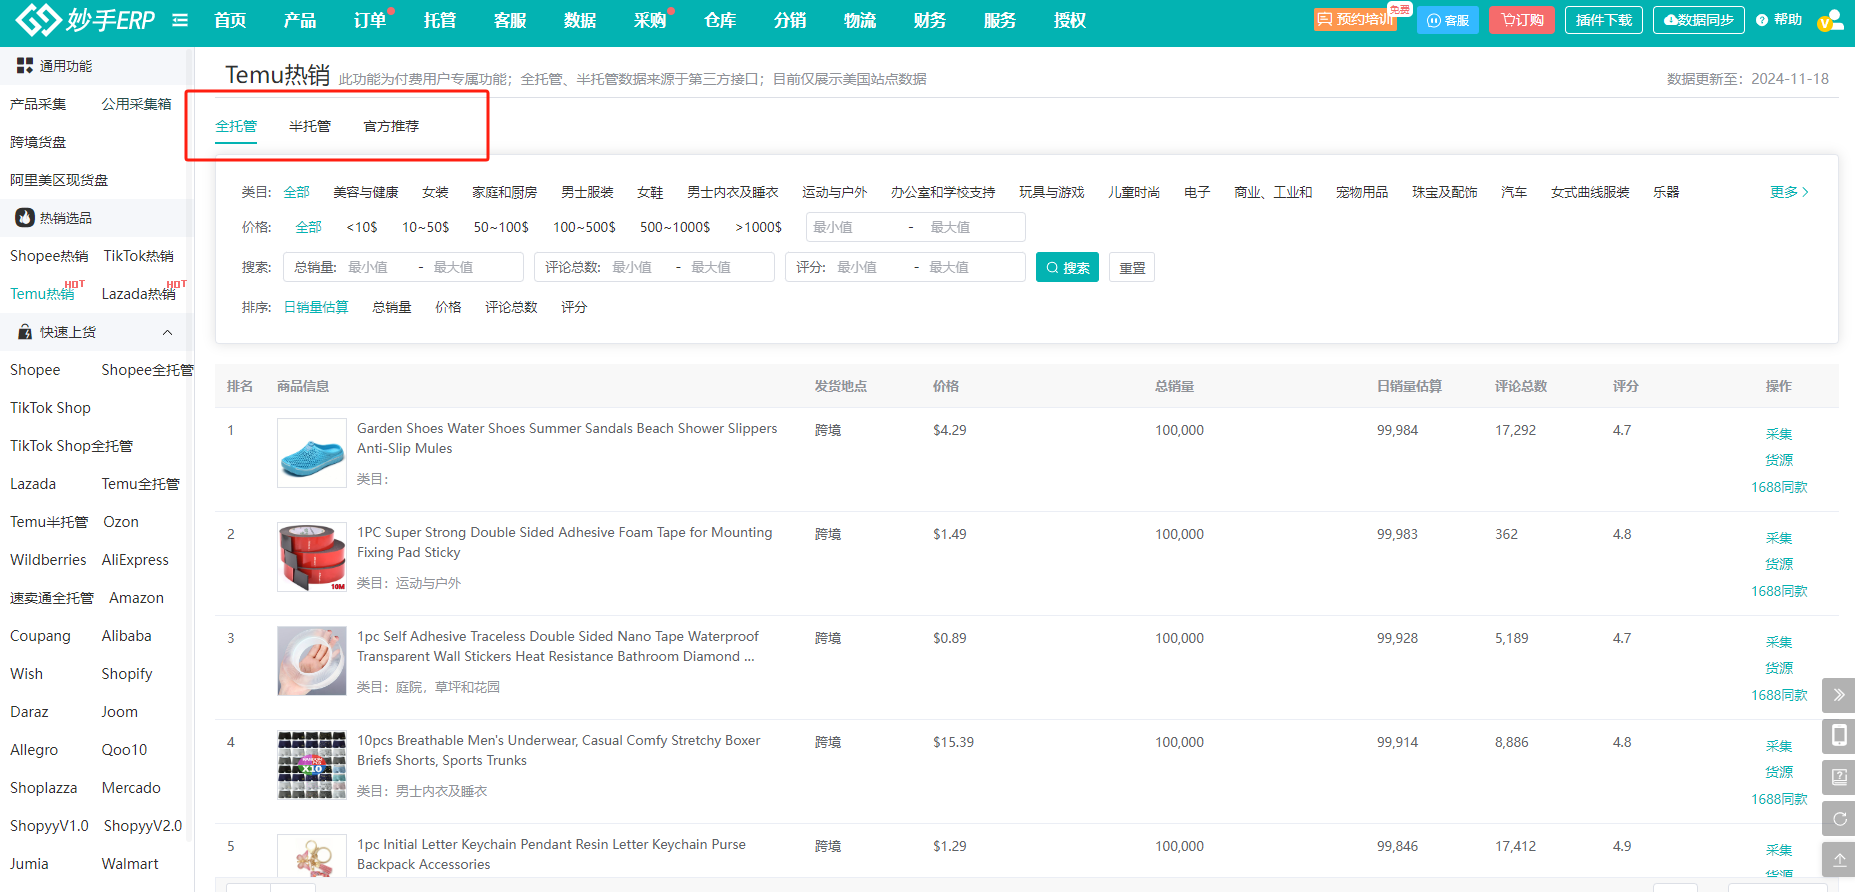Image resolution: width=1855 pixels, height=892 pixels.
Task: Filter by 美容与健康 category
Action: 365,192
